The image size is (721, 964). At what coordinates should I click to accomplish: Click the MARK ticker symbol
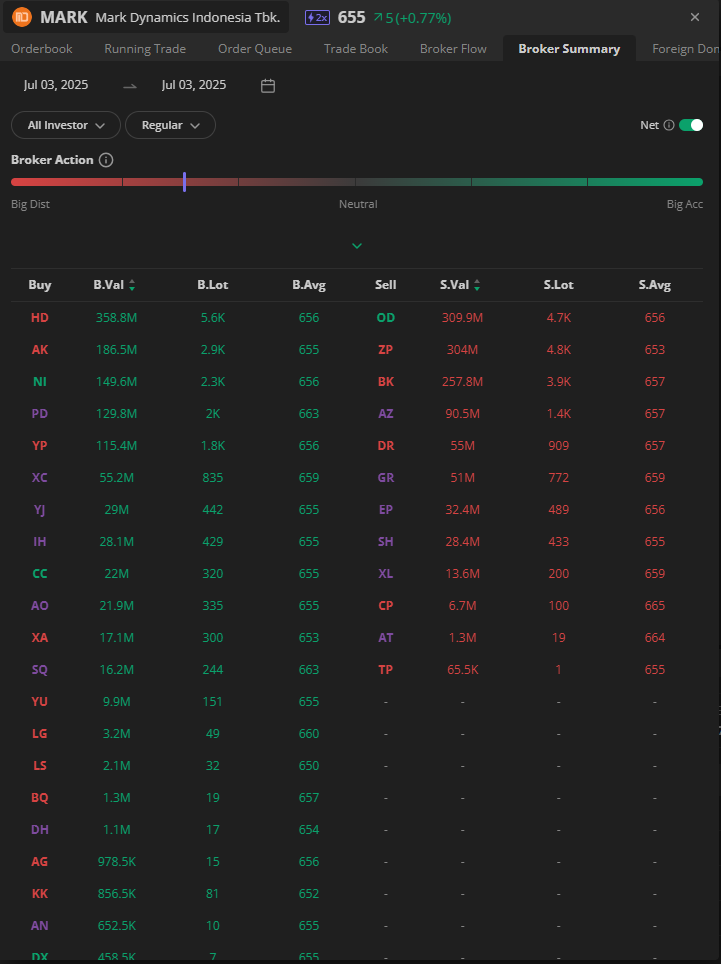coord(64,17)
